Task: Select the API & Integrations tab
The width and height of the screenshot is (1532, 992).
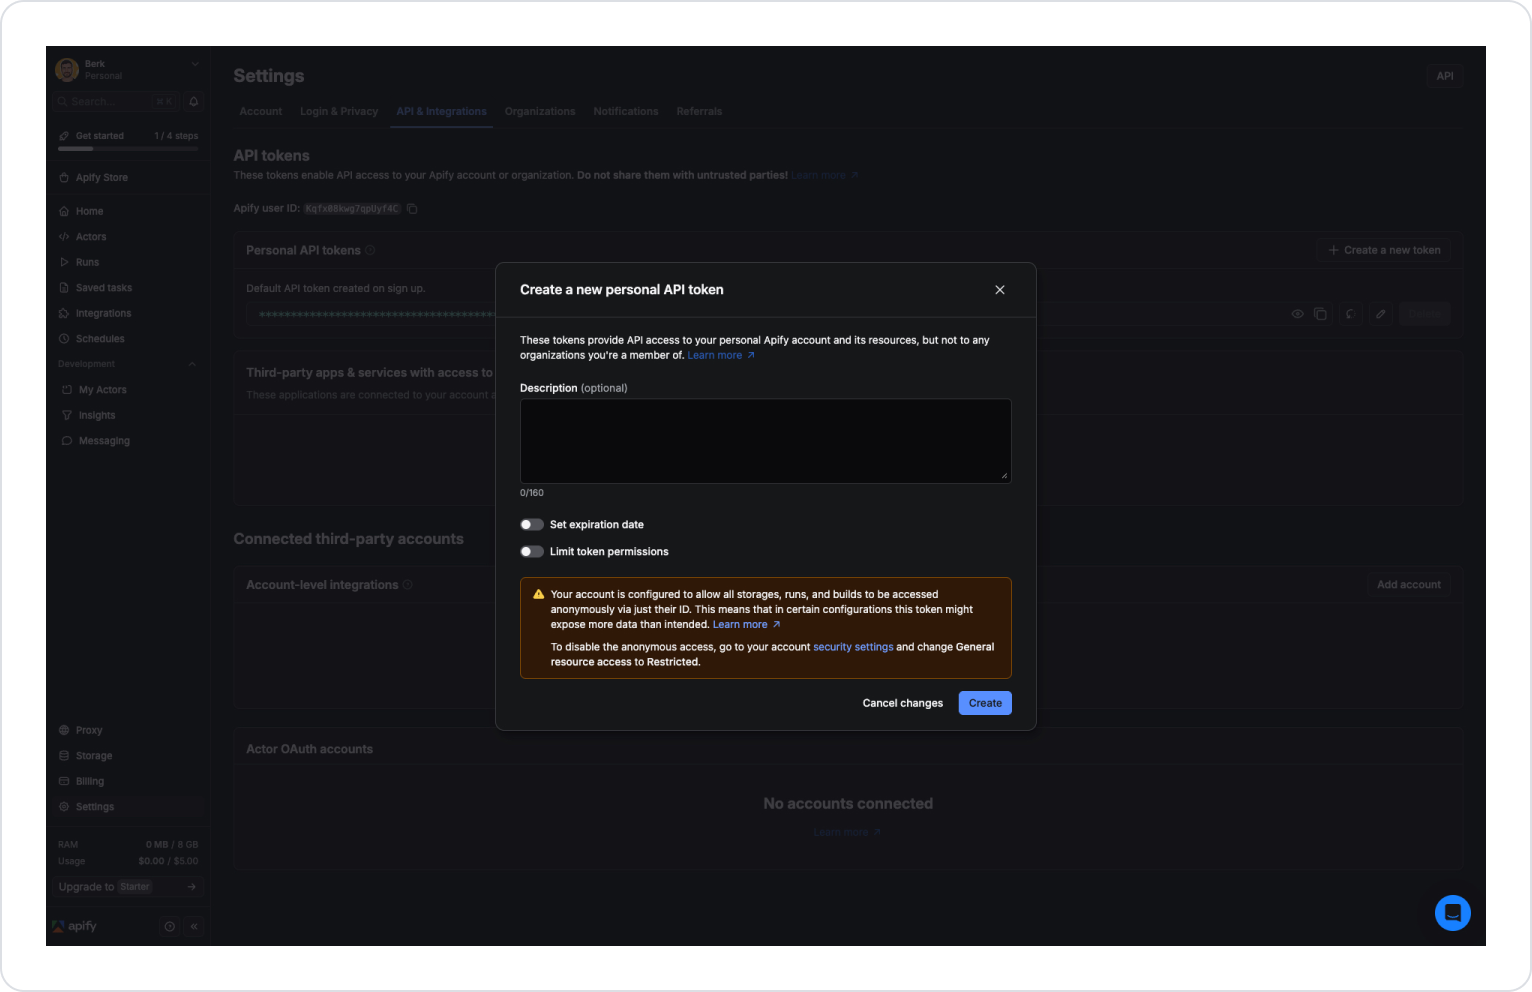Action: coord(441,112)
